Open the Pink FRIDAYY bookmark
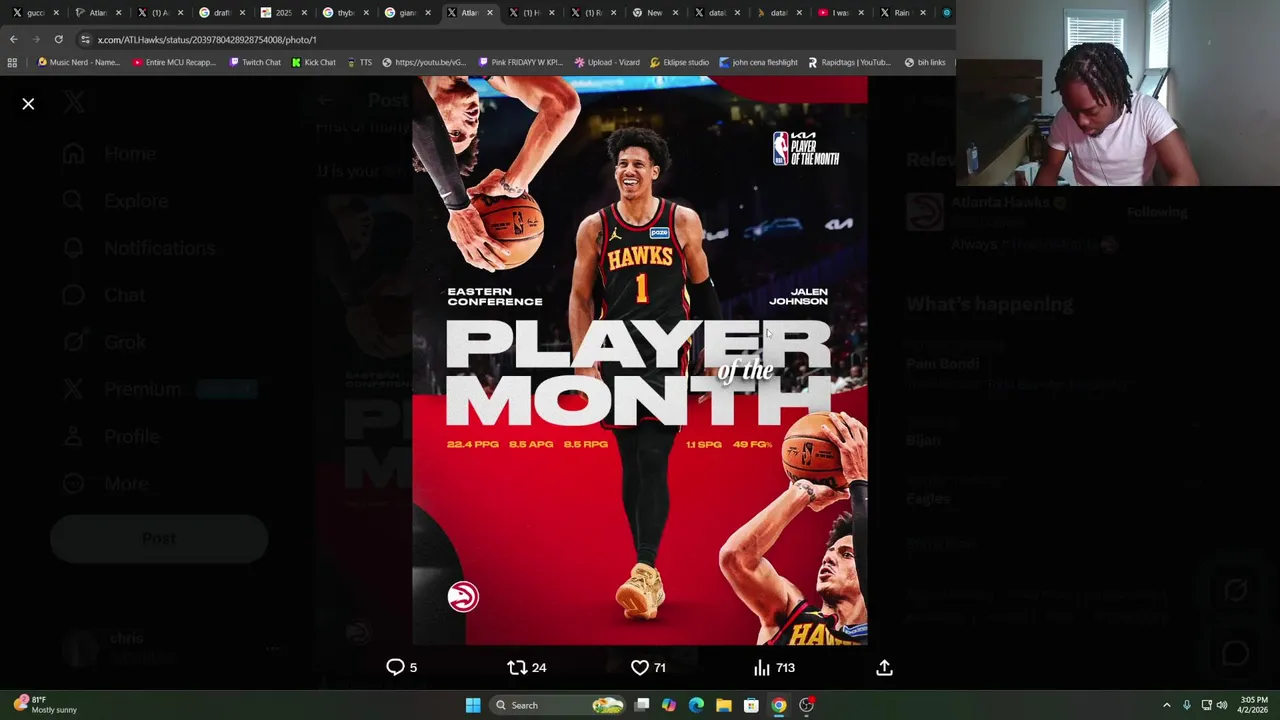This screenshot has height=720, width=1280. tap(520, 62)
